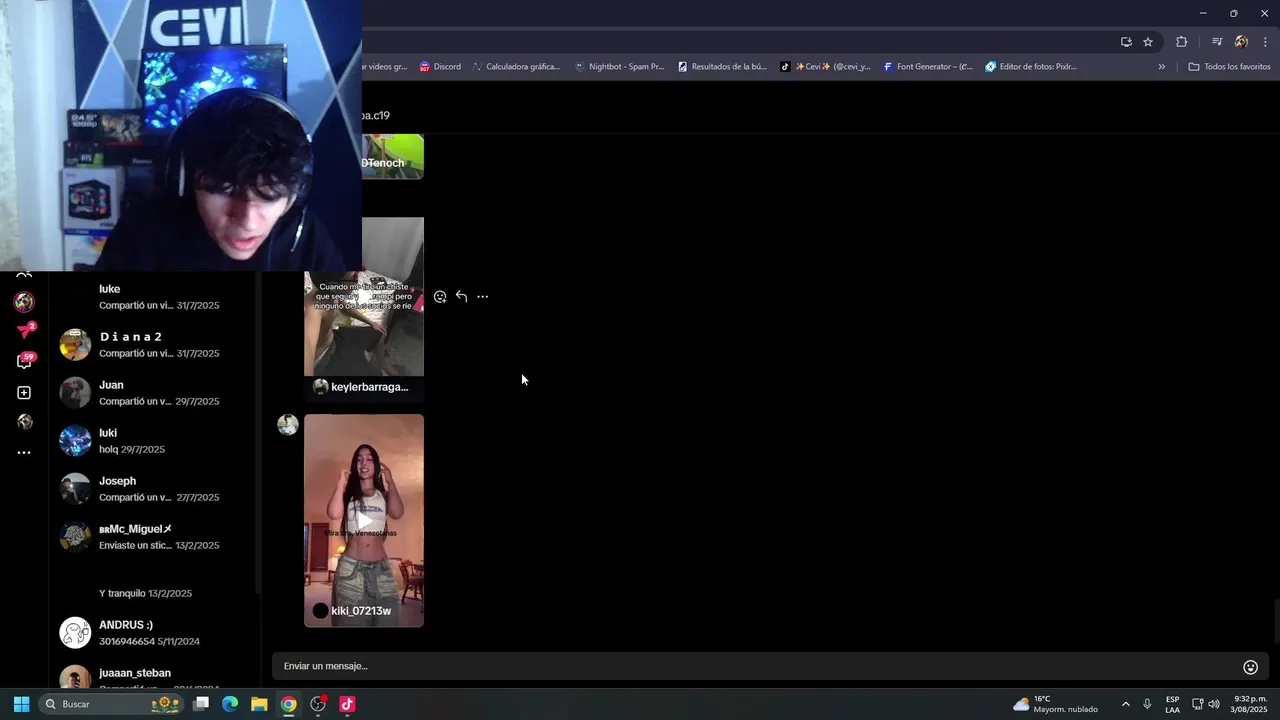Switch to Chrome on the taskbar

point(288,704)
